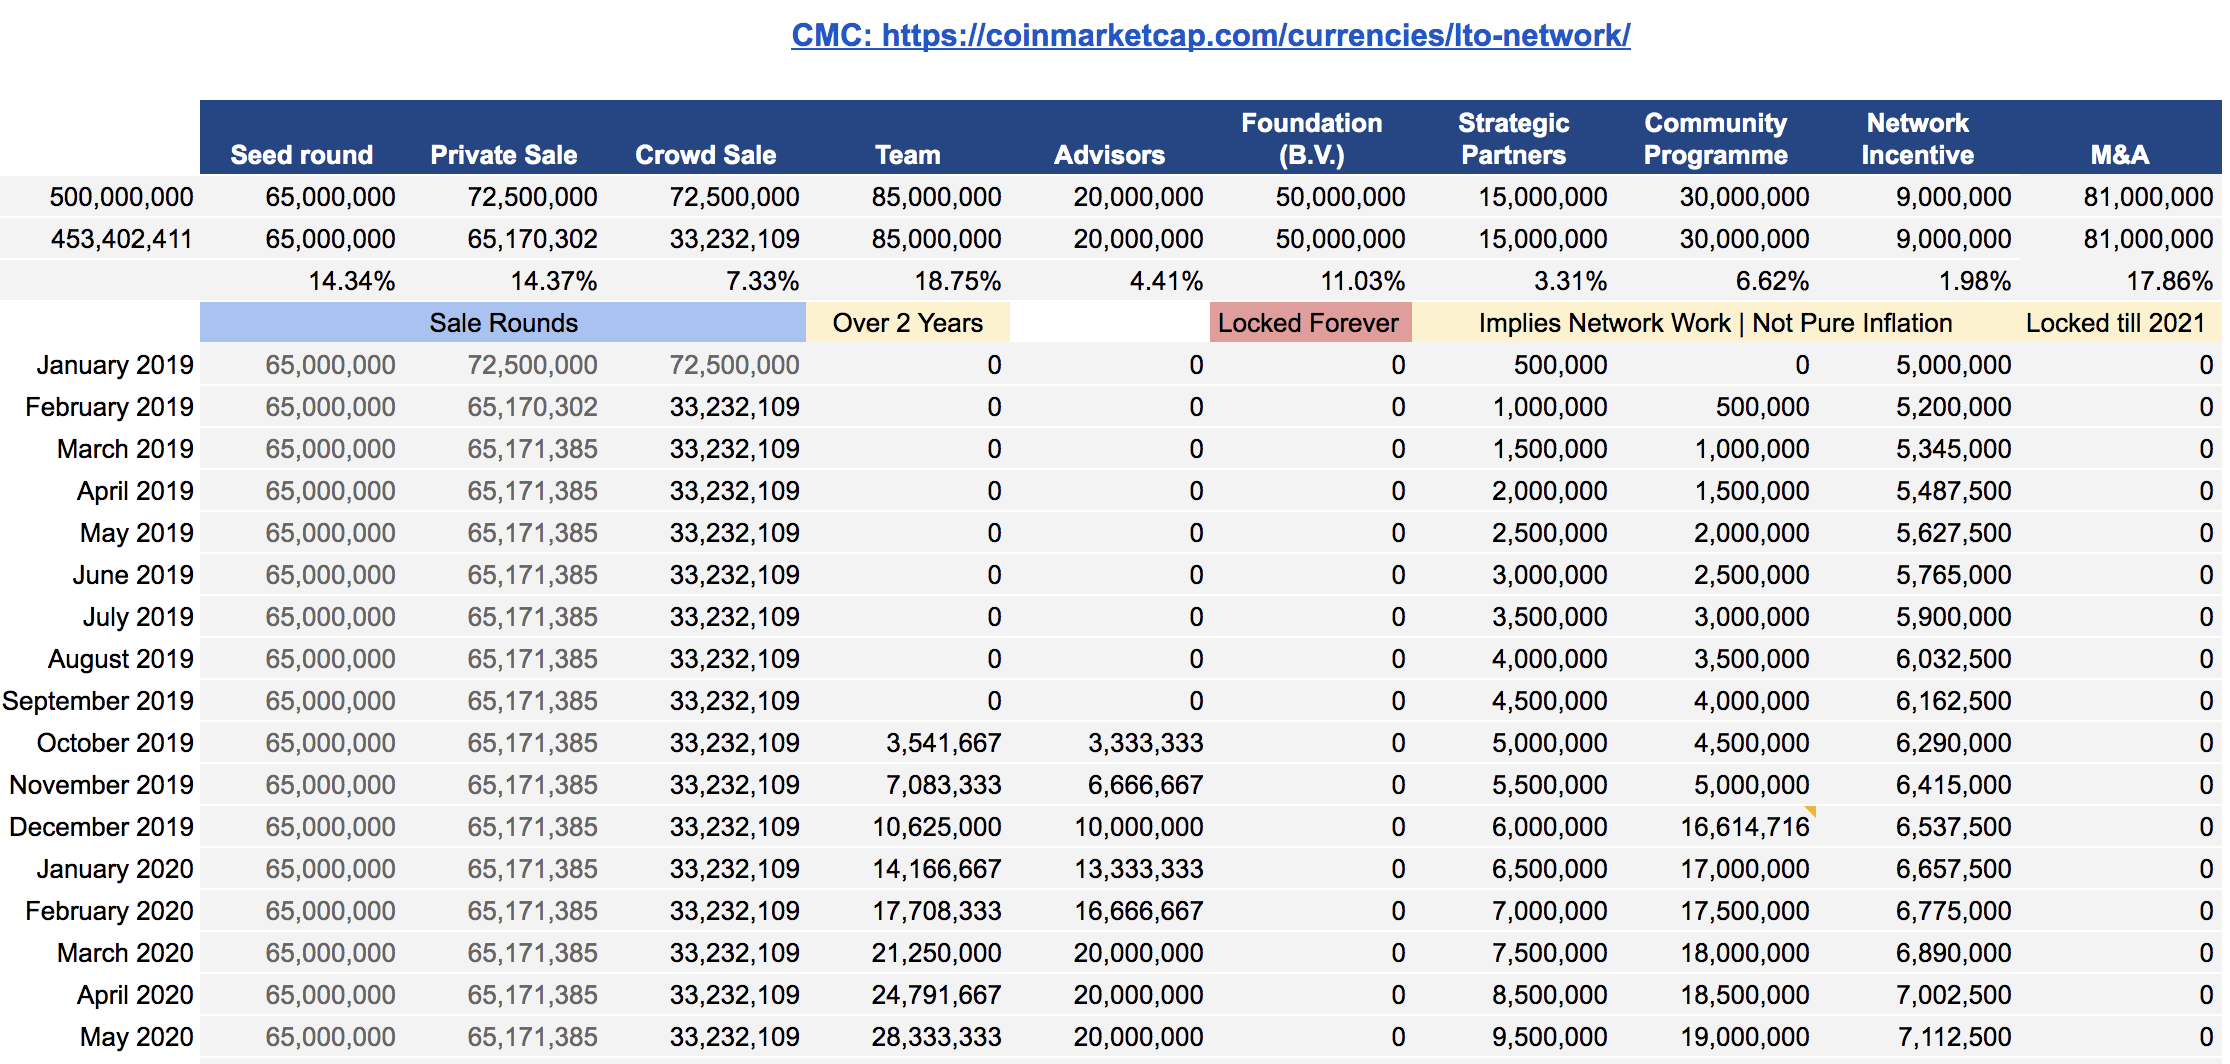Image resolution: width=2230 pixels, height=1064 pixels.
Task: Click the Team percentage 18.75%
Action: (x=958, y=281)
